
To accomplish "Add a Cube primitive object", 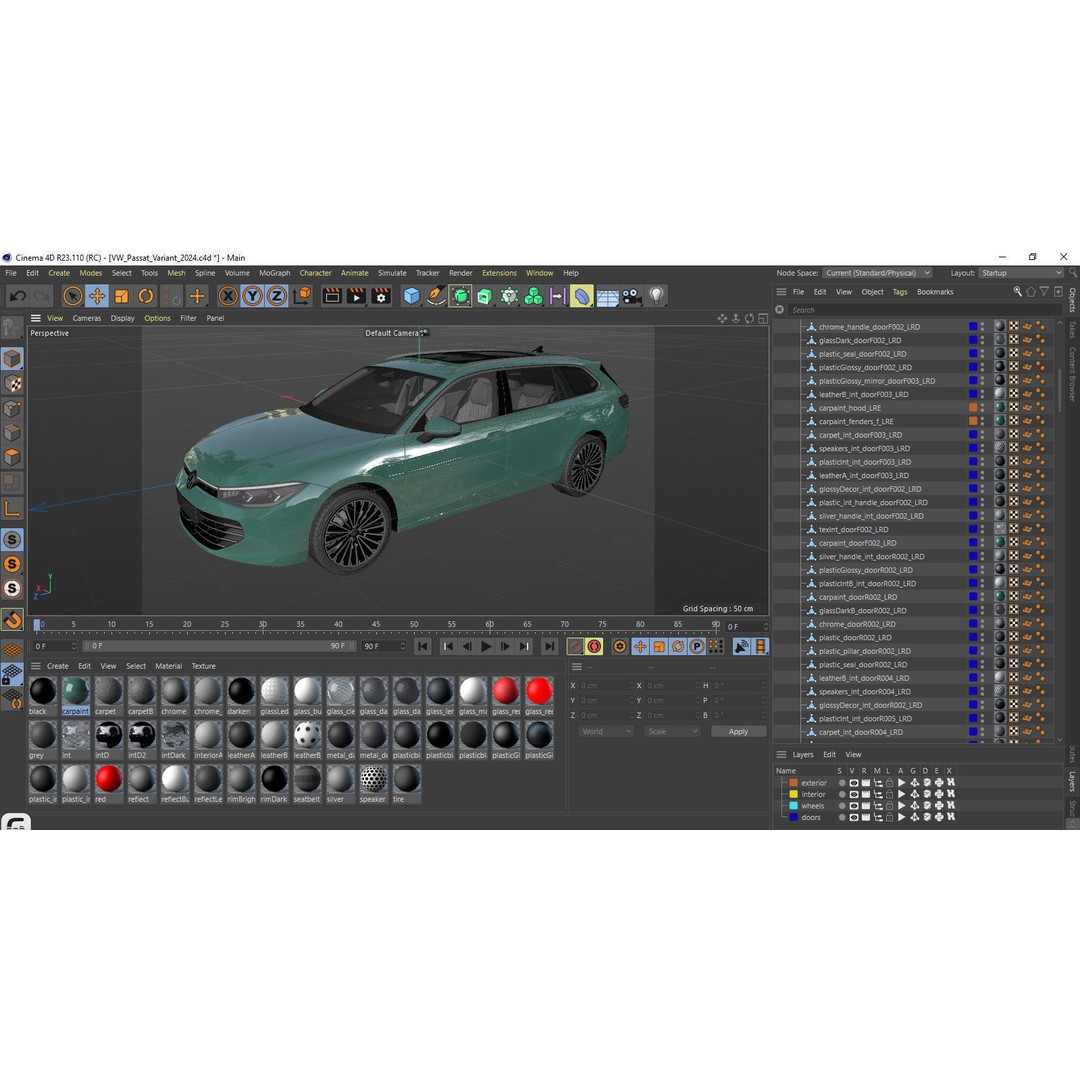I will click(411, 296).
